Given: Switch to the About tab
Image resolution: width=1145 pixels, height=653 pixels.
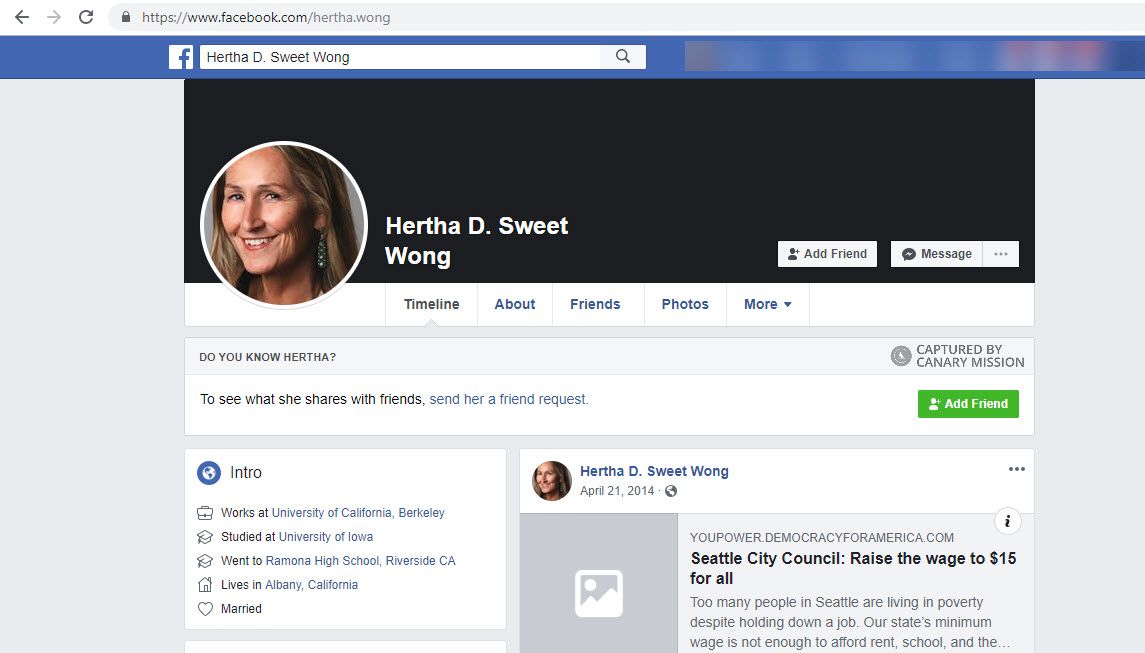Looking at the screenshot, I should 514,304.
